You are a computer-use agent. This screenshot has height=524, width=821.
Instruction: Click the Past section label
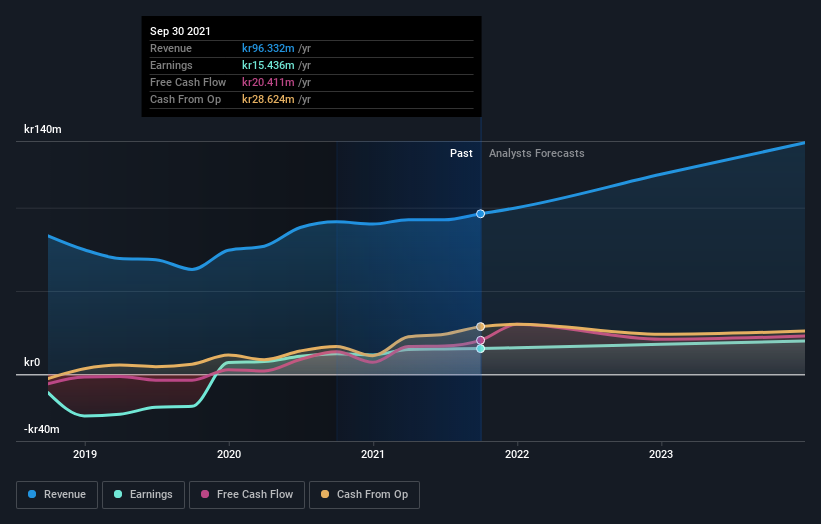(461, 153)
